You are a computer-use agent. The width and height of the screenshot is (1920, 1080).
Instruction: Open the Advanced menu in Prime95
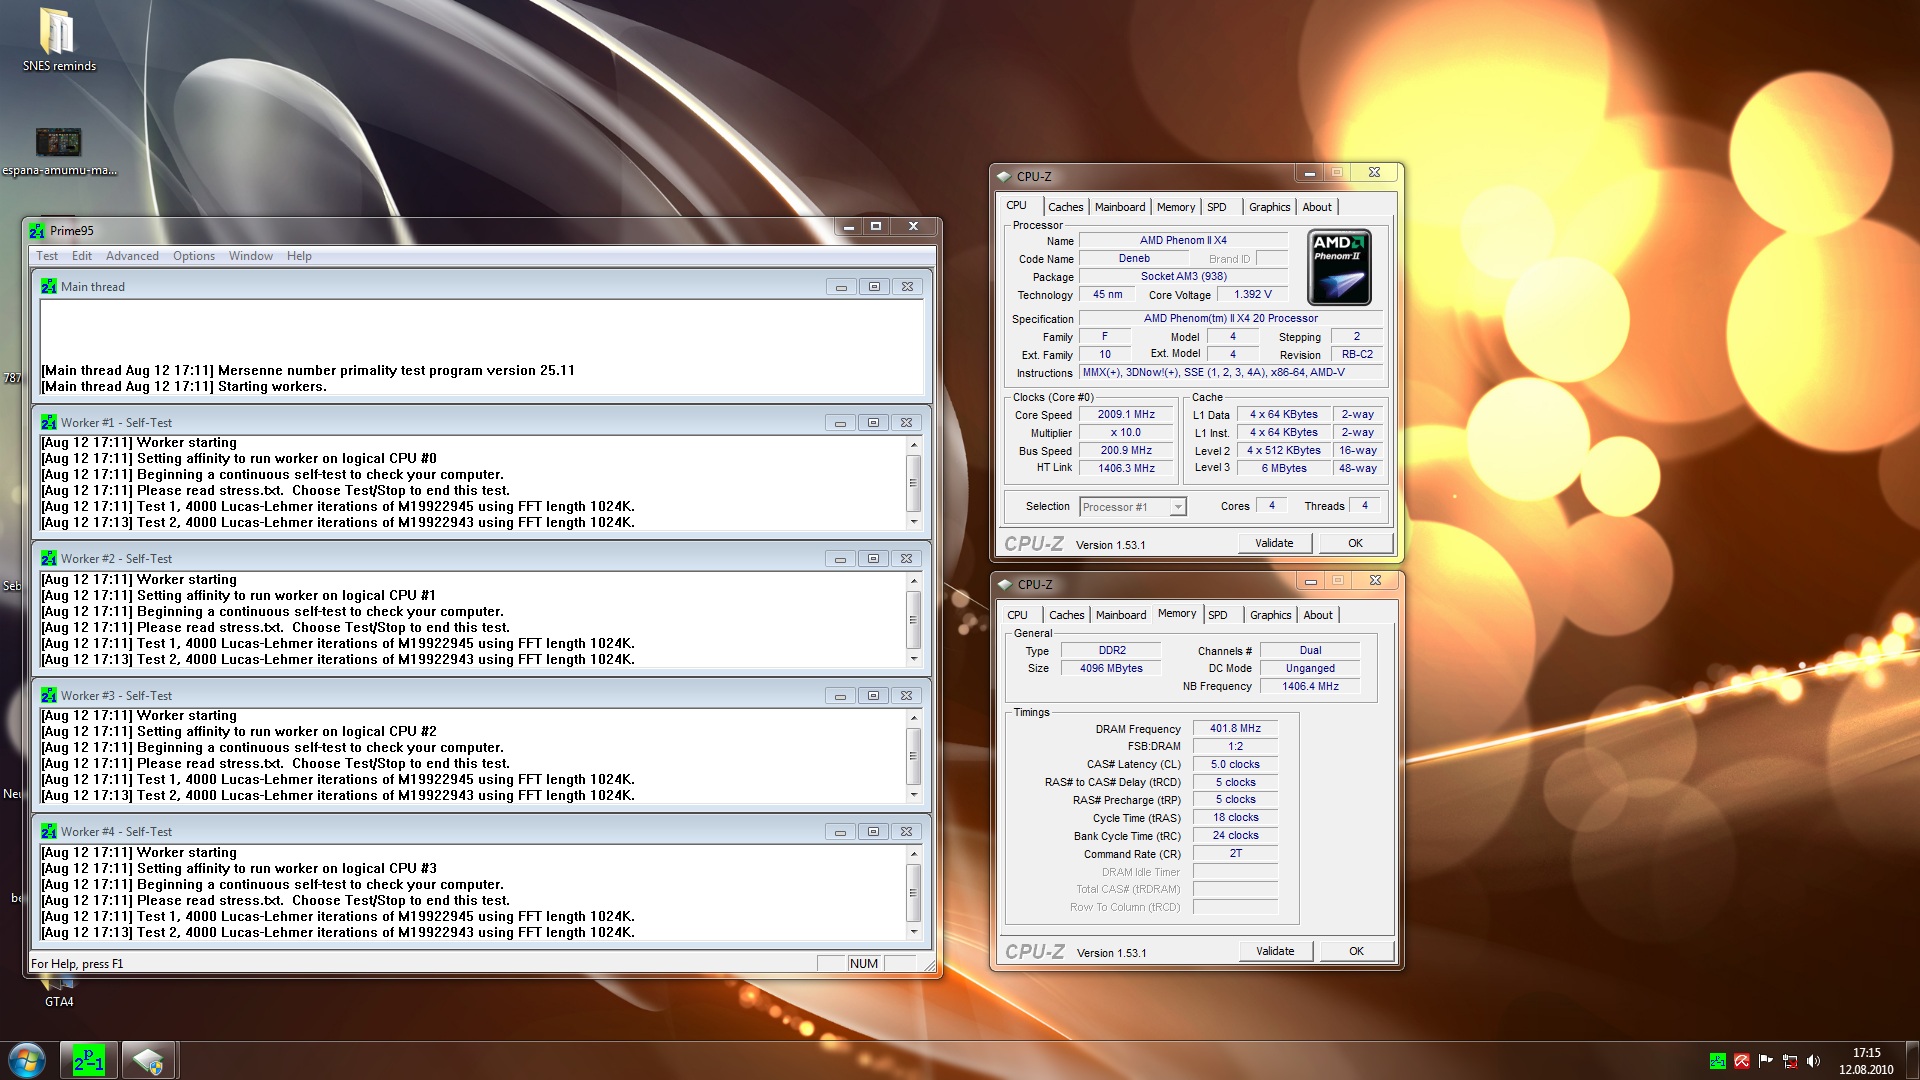[x=132, y=256]
